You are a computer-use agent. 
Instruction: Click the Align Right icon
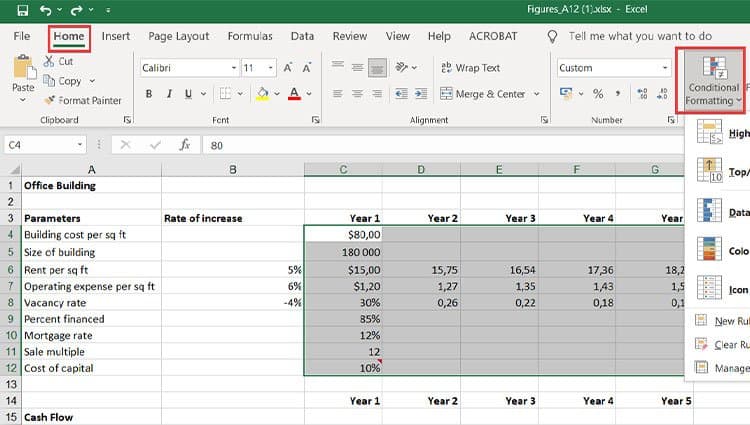click(377, 94)
